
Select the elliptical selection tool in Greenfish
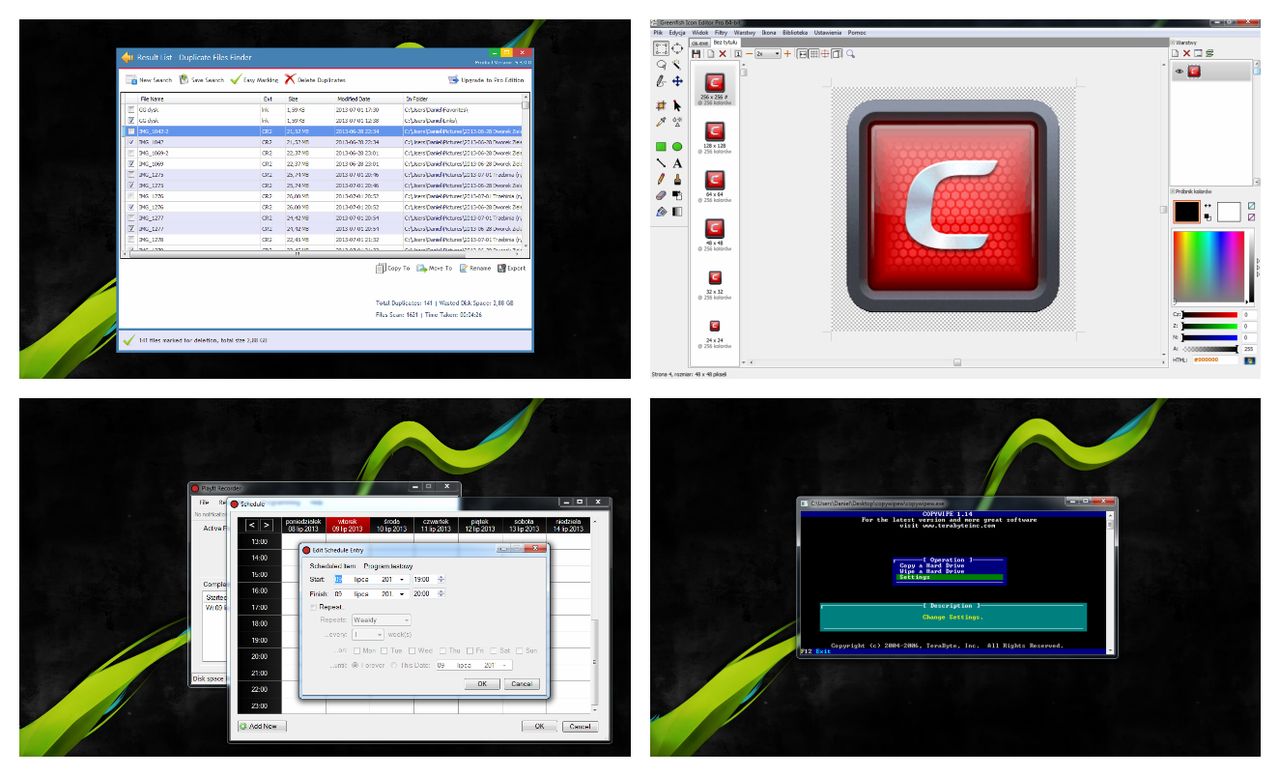point(677,48)
